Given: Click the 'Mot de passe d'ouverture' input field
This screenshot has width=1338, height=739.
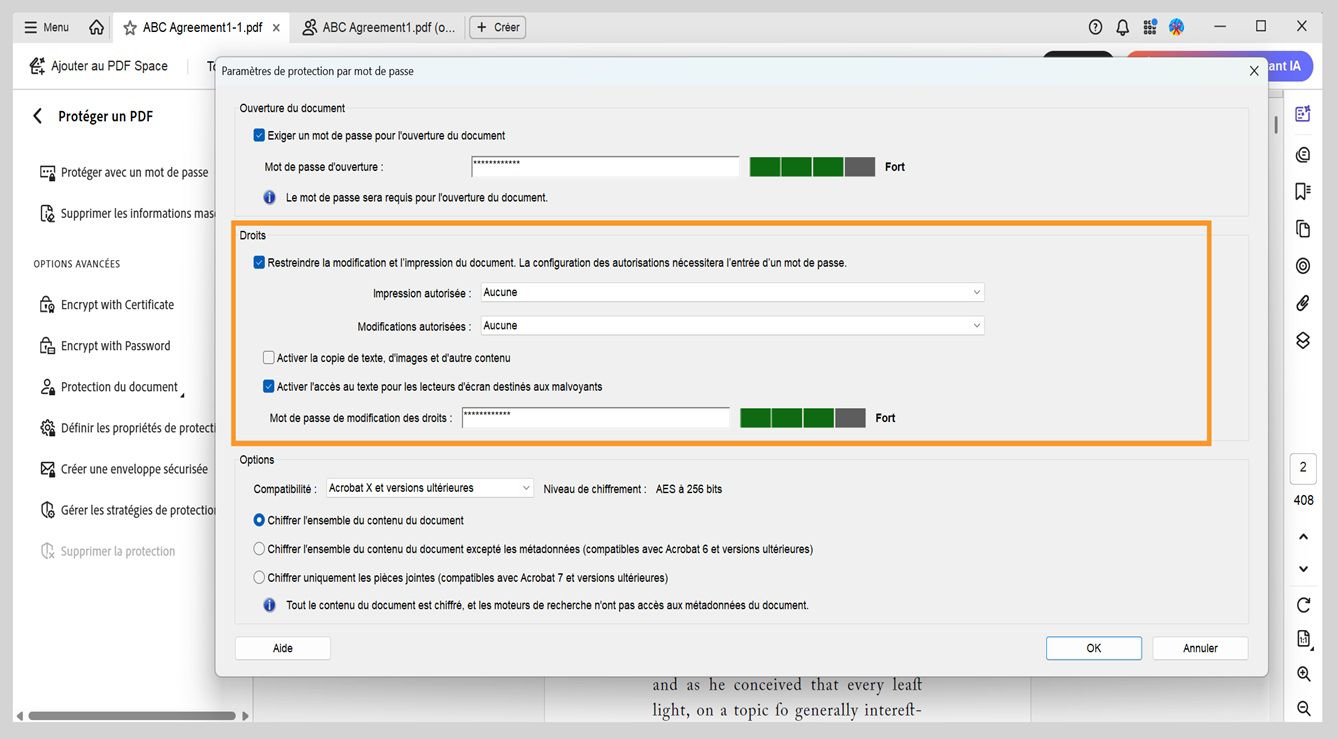Looking at the screenshot, I should [x=604, y=166].
